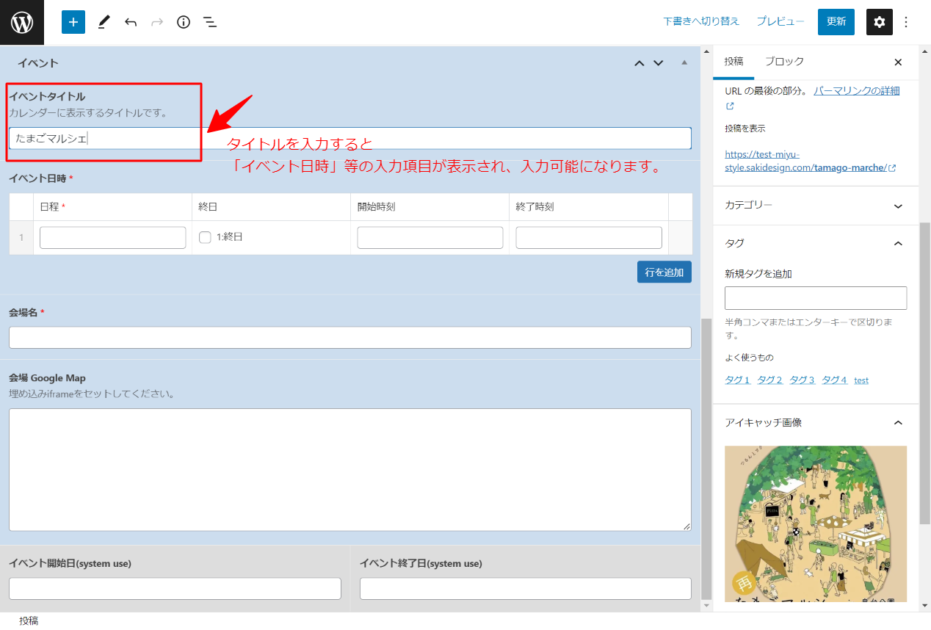Click the 下書きへ切り替え link
Screen dimensions: 931x630
click(x=701, y=22)
